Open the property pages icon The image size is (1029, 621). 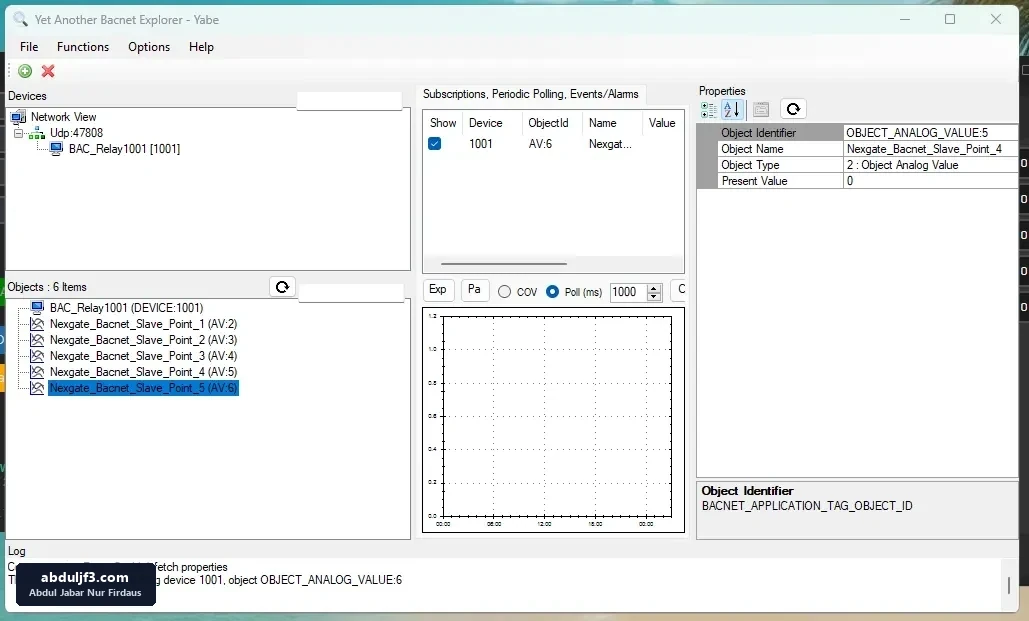pyautogui.click(x=761, y=110)
